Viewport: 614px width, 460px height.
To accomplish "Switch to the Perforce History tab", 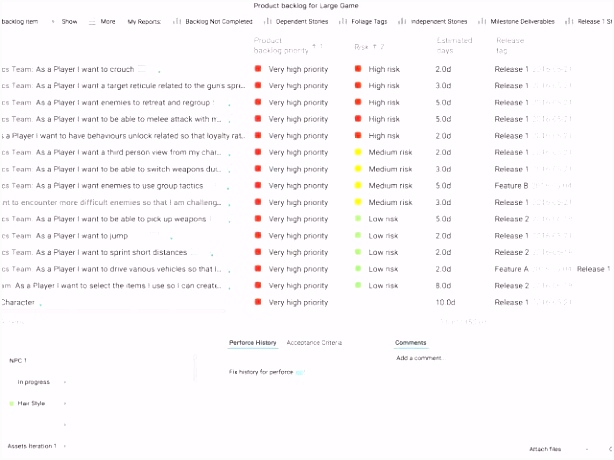I will [x=252, y=343].
